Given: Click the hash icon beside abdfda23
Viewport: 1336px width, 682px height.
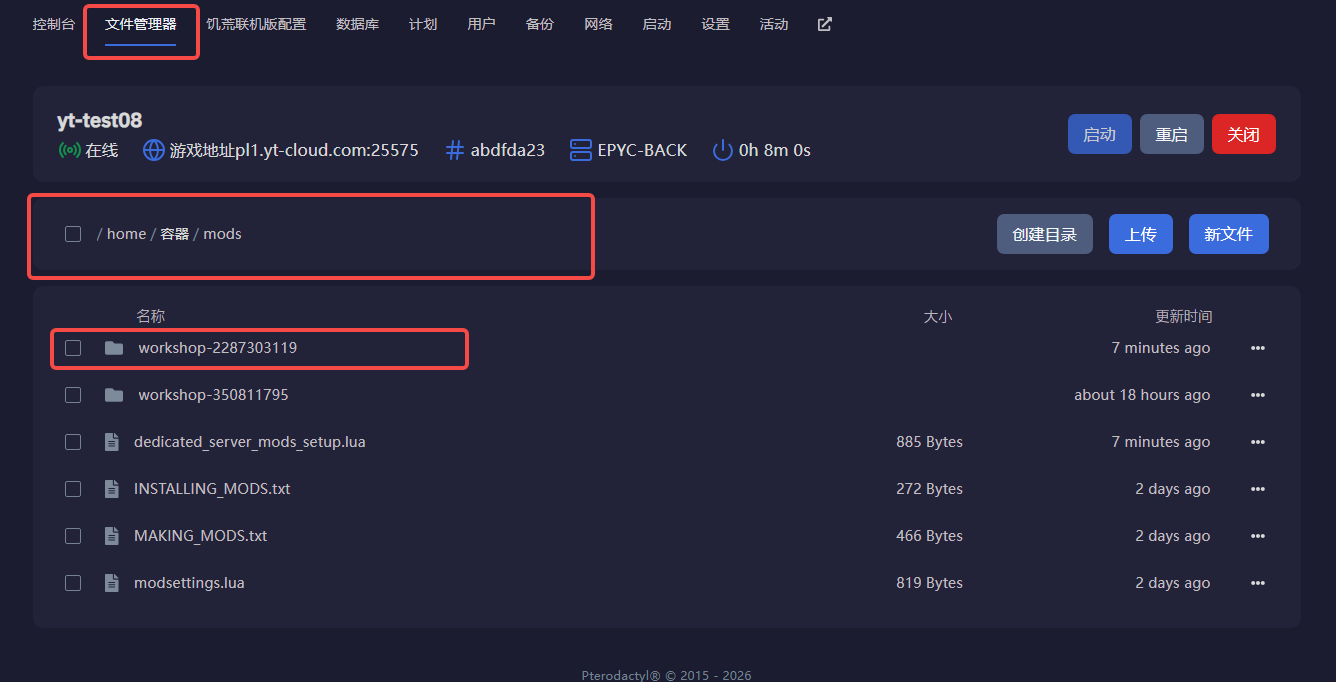Looking at the screenshot, I should [x=455, y=150].
